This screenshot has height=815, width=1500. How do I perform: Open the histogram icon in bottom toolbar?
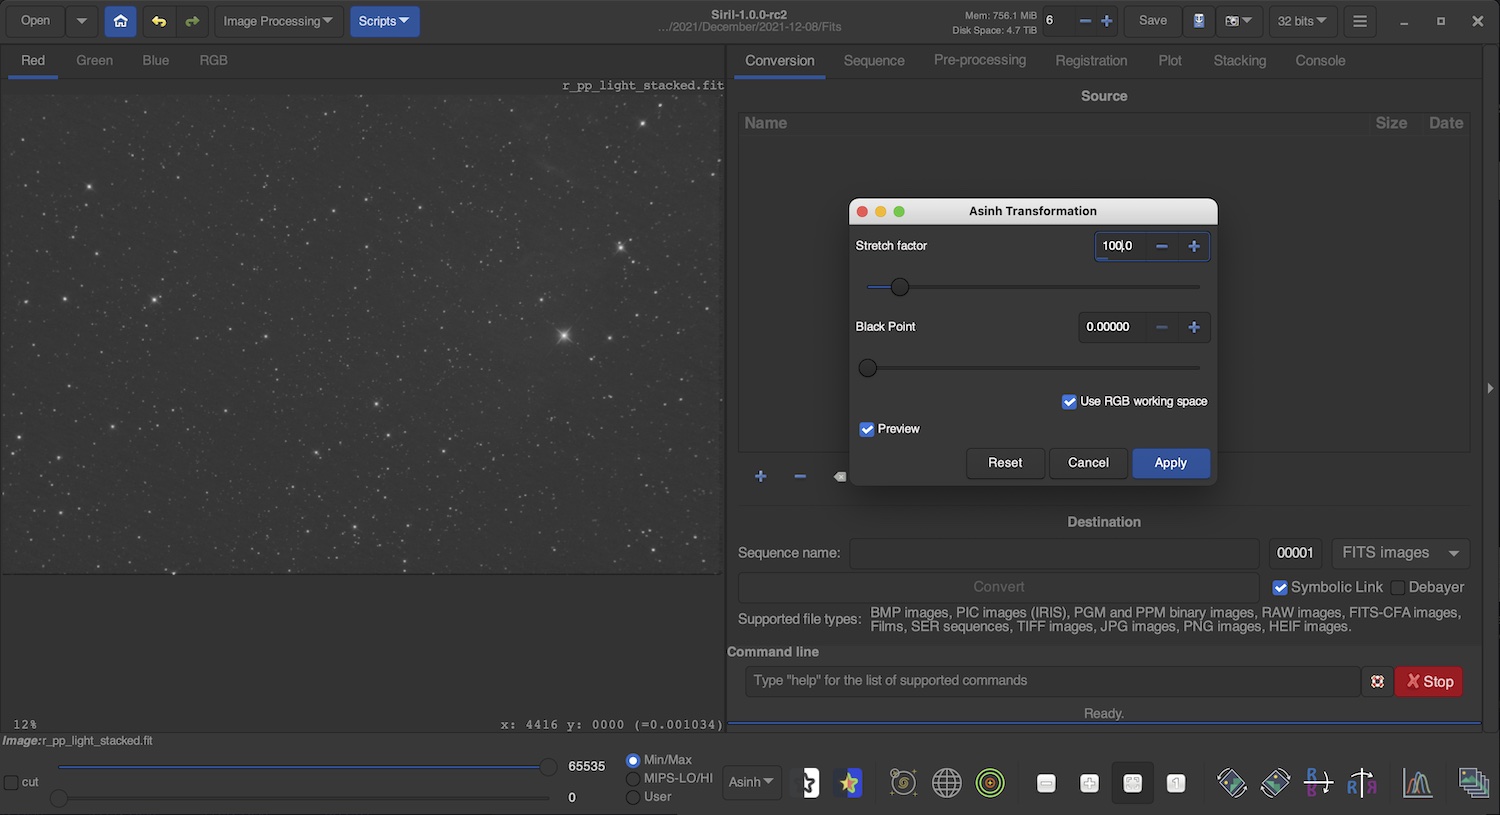(x=1417, y=783)
